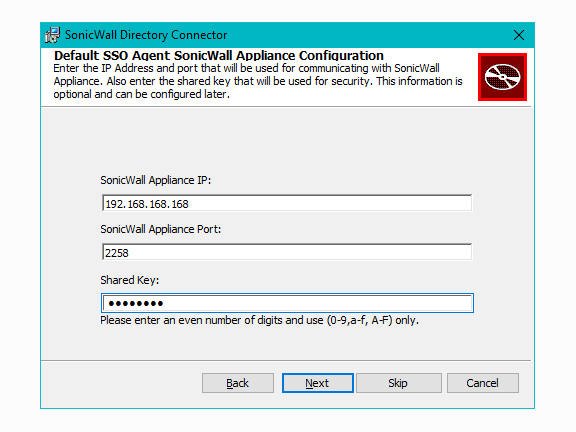Click the 'SonicWall Appliance IP:' label
Viewport: 576px width, 432px height.
tap(156, 180)
